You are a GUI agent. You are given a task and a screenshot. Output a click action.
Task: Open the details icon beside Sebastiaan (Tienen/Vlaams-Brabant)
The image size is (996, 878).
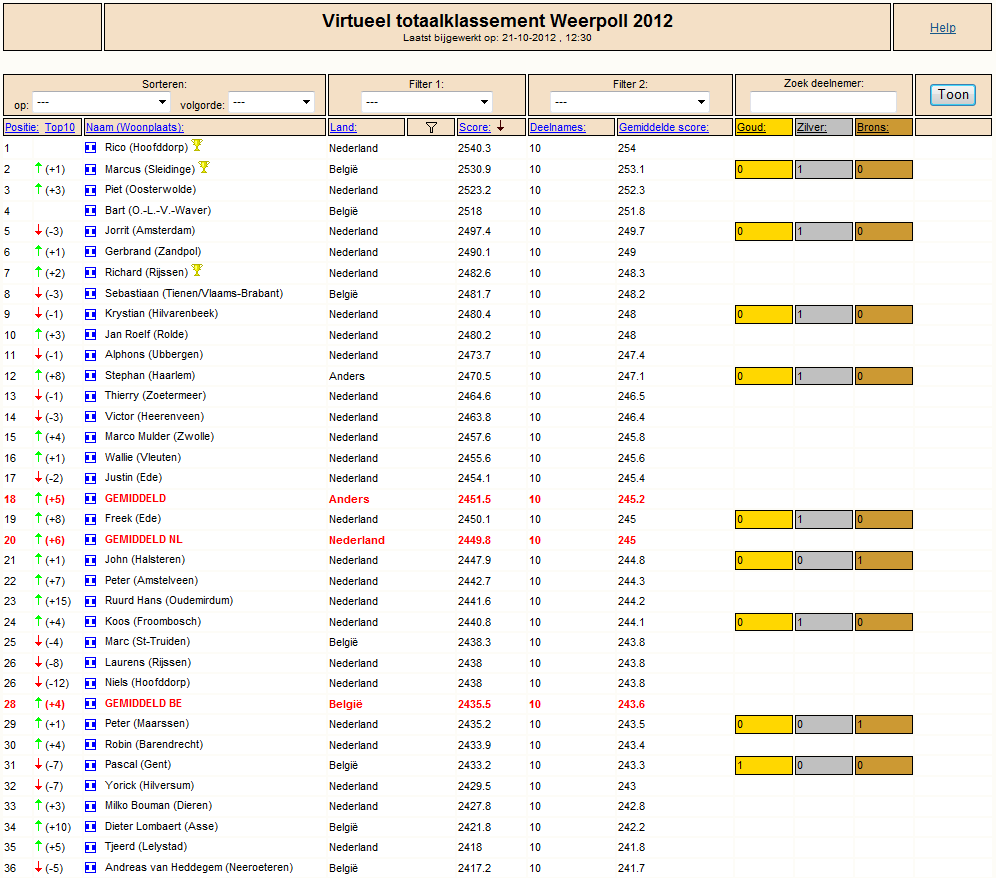pos(90,294)
